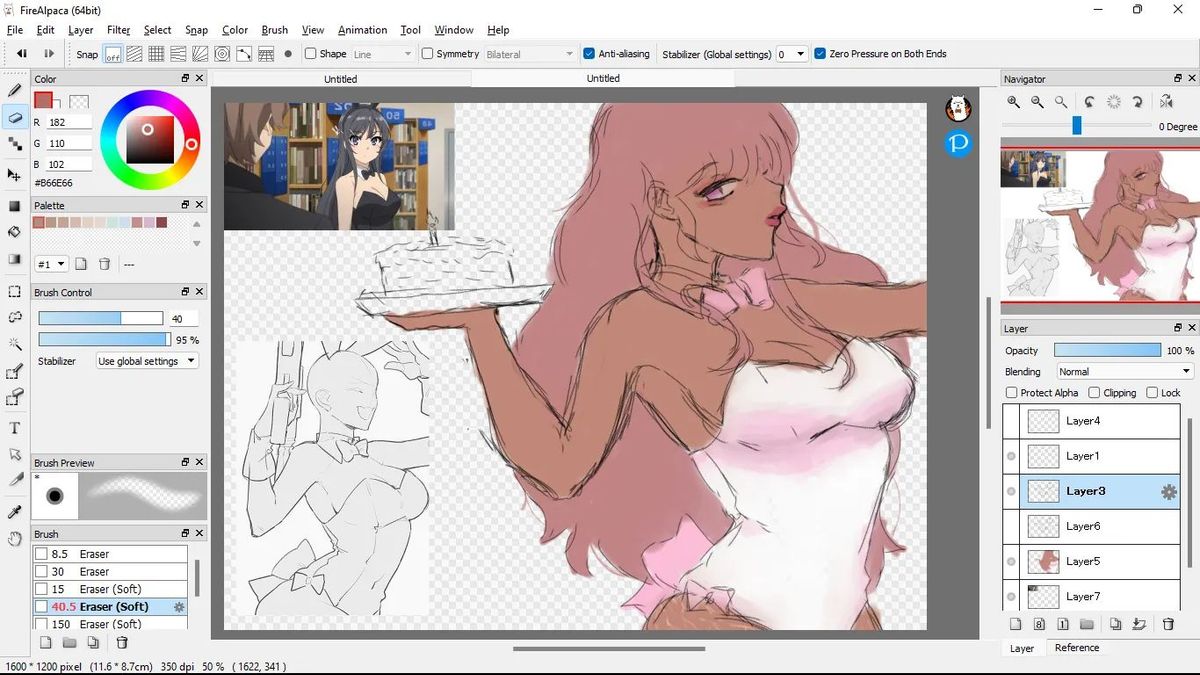Image resolution: width=1200 pixels, height=675 pixels.
Task: Select the Fill rectangle tool
Action: pyautogui.click(x=14, y=206)
